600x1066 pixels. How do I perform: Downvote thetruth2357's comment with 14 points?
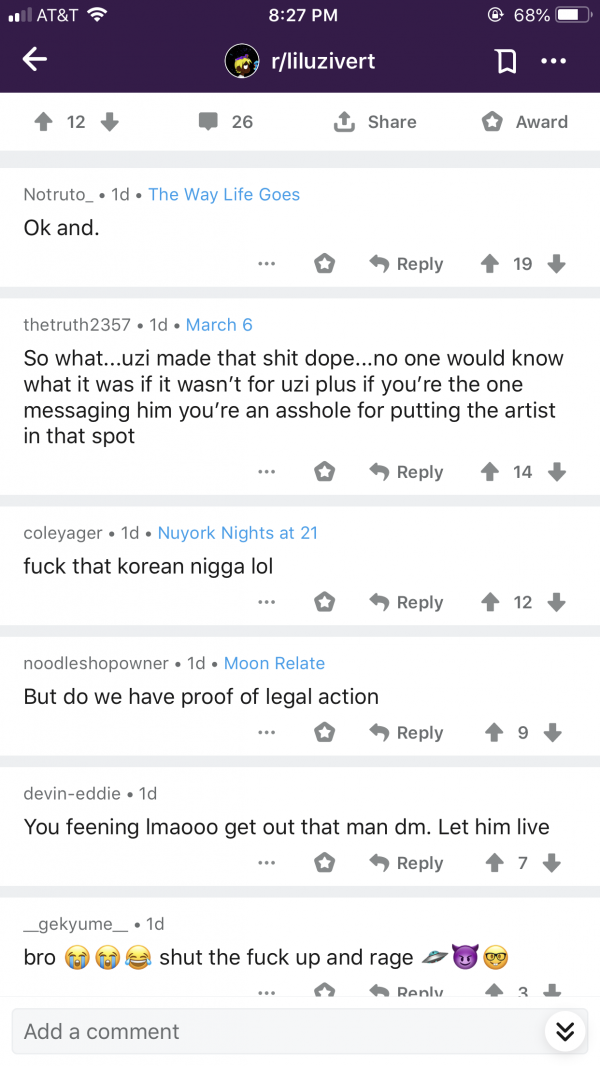557,472
